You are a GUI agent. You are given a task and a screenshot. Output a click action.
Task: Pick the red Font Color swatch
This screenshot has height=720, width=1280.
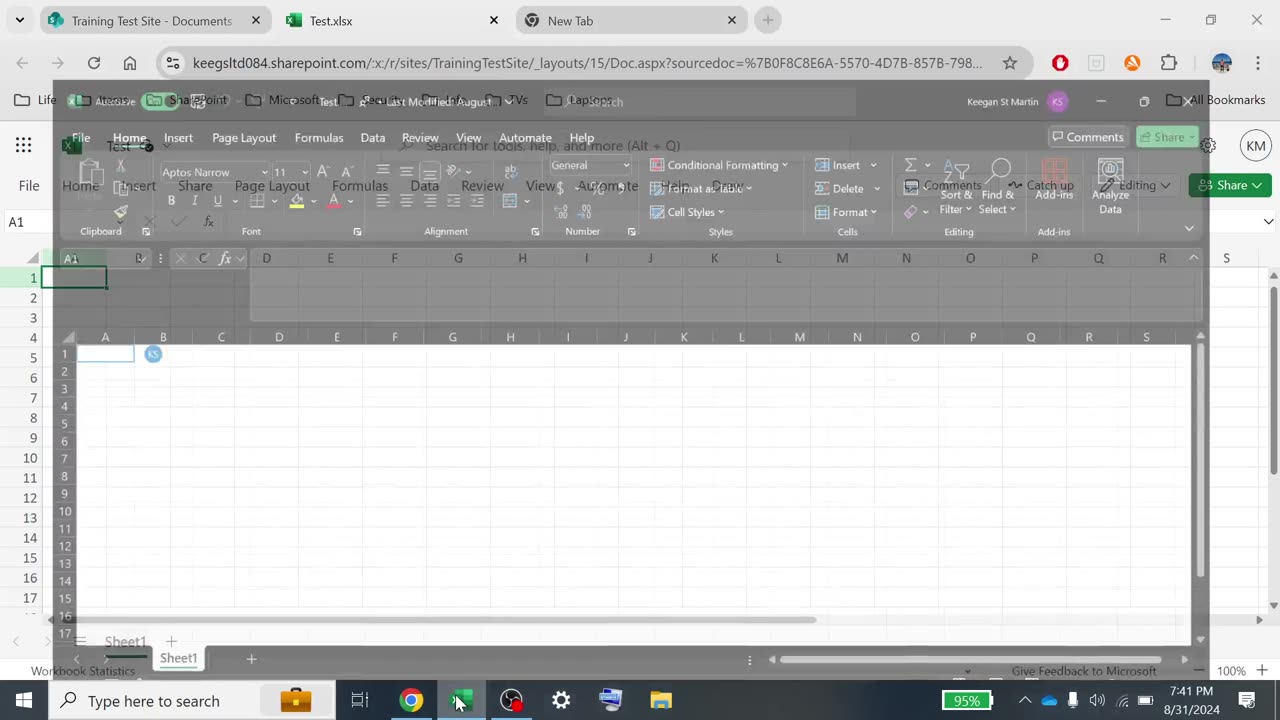point(334,201)
